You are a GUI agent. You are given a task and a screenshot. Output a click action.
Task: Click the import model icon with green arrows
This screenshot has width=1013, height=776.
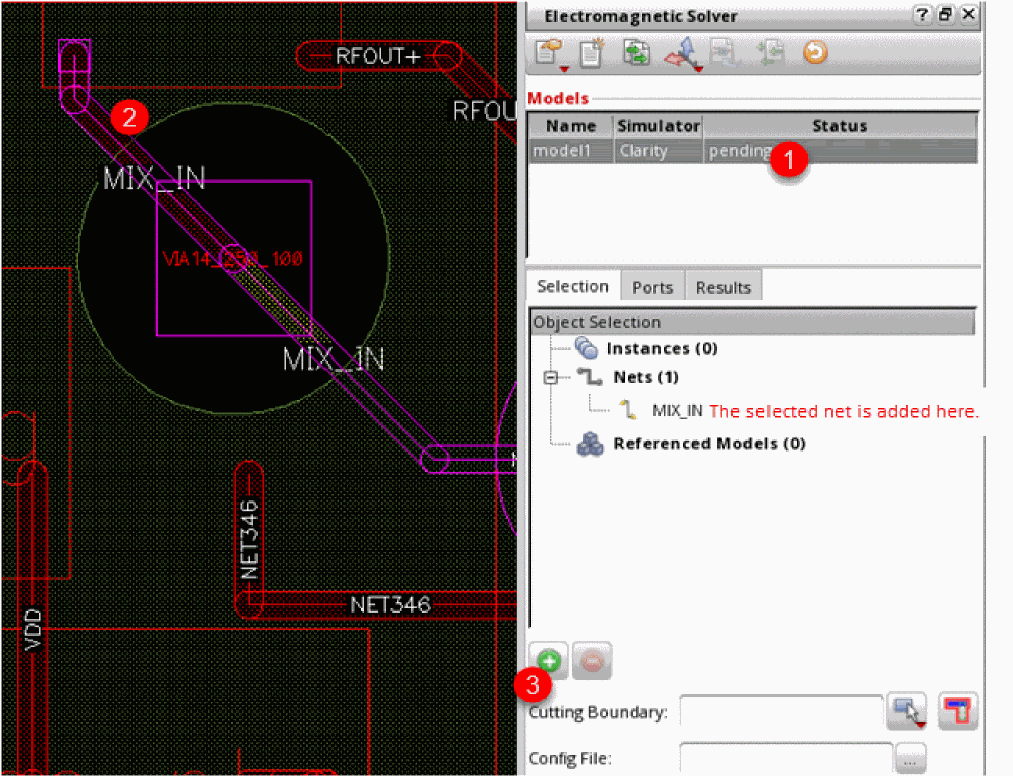[x=771, y=53]
